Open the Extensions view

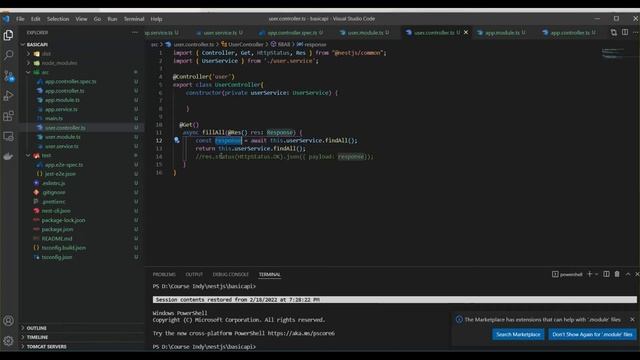(x=8, y=116)
